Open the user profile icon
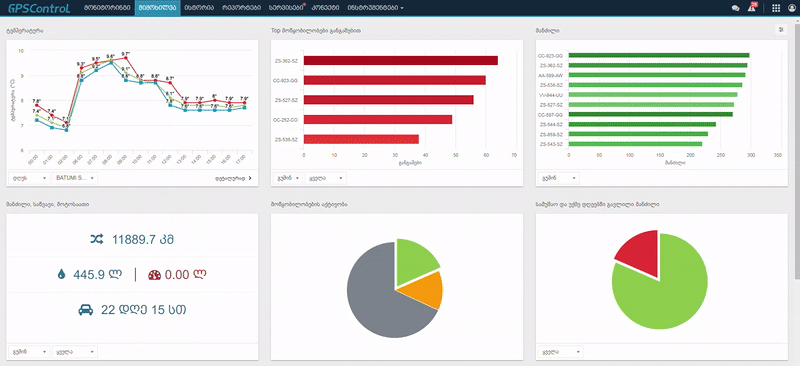 point(791,8)
